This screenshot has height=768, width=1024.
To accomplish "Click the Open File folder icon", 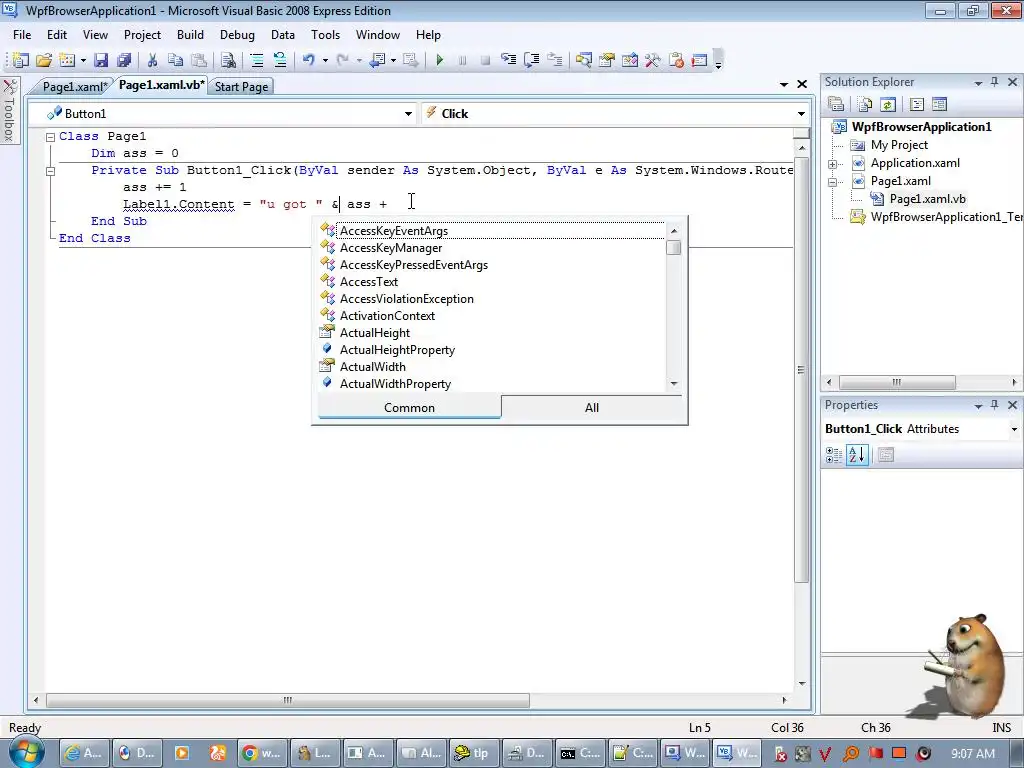I will pos(44,60).
